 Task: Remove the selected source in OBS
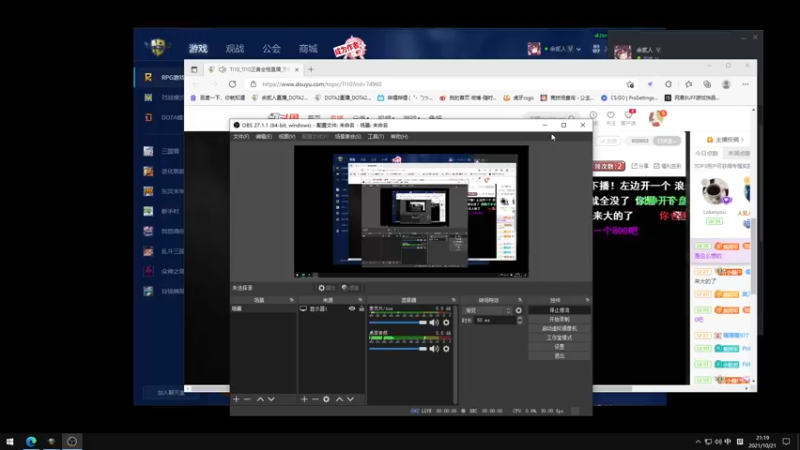click(315, 399)
